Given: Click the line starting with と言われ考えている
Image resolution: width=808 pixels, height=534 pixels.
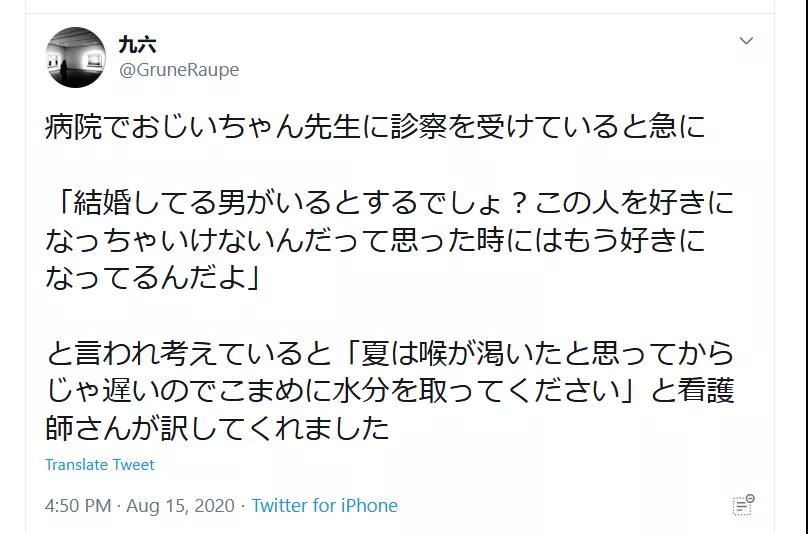Looking at the screenshot, I should pyautogui.click(x=390, y=353).
